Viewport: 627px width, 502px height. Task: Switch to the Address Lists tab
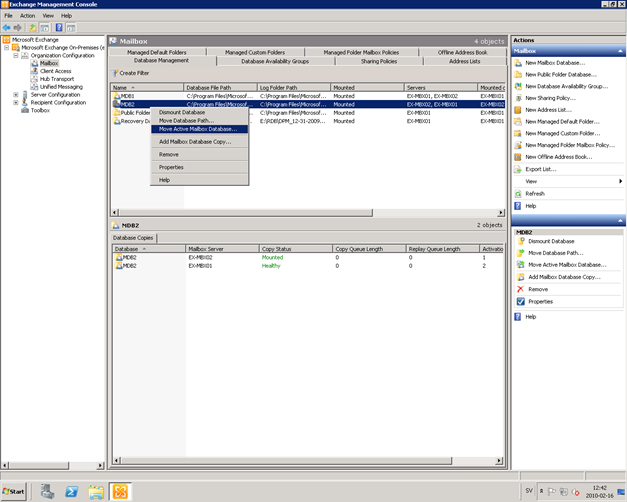click(x=465, y=61)
